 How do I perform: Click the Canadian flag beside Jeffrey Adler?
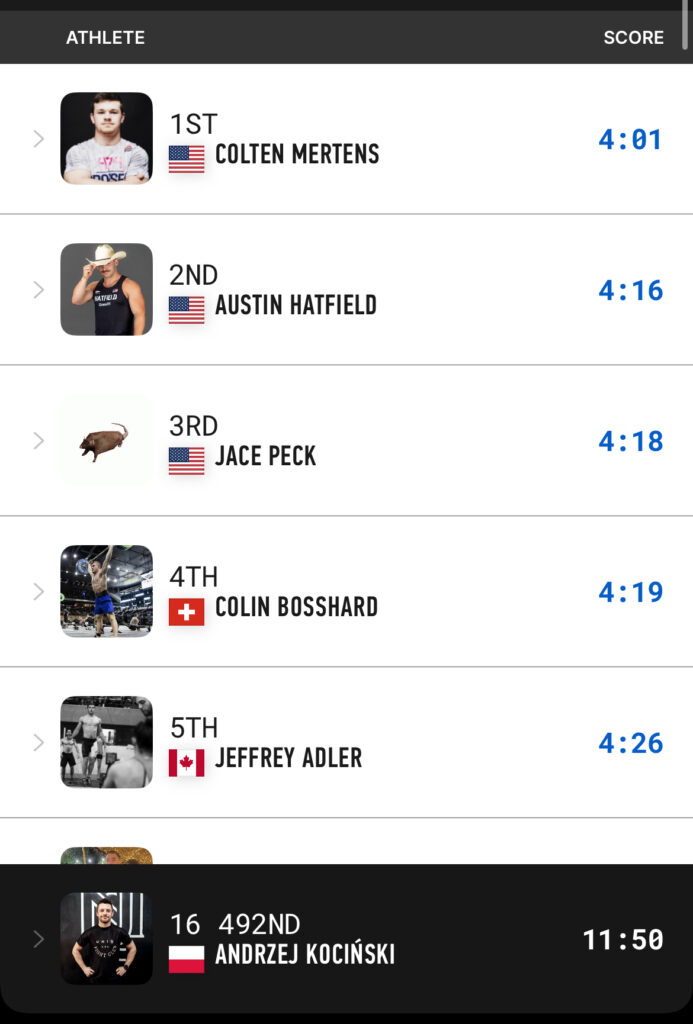coord(186,762)
